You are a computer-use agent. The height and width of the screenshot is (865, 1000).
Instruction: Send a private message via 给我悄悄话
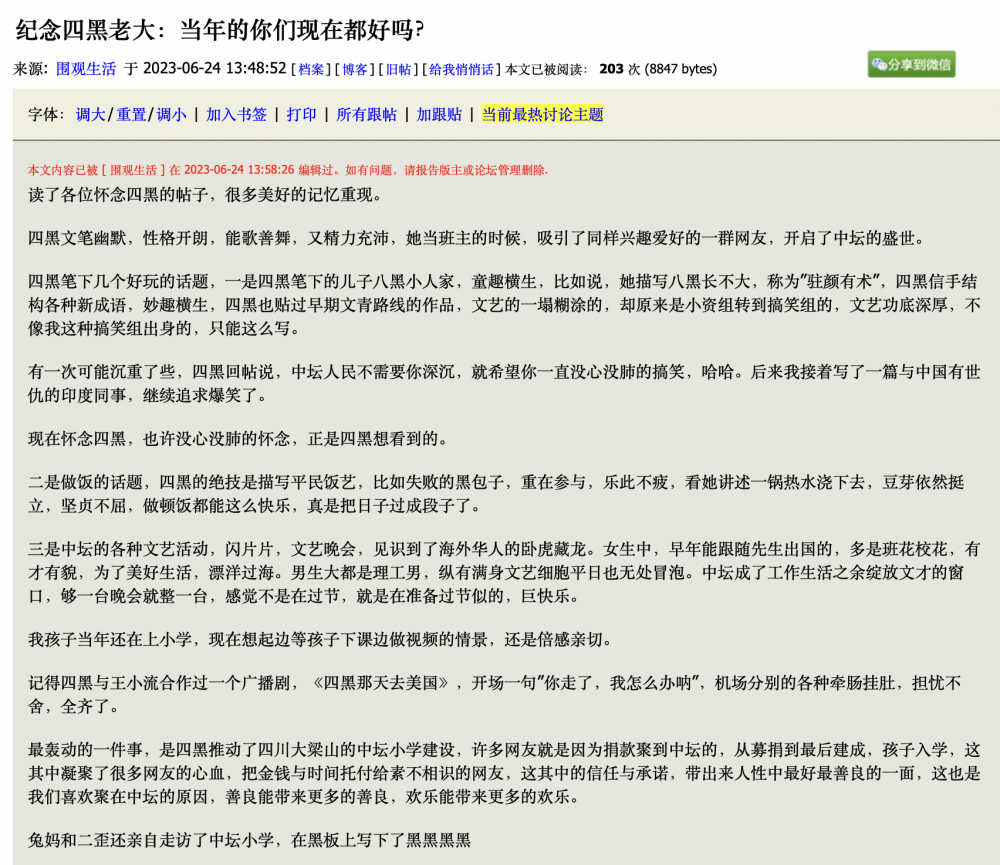pos(460,69)
